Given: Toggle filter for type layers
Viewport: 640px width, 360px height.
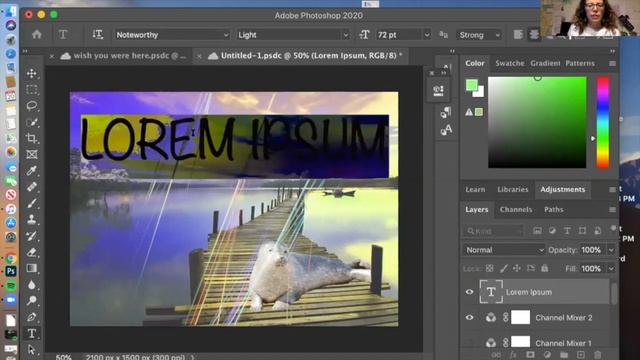Looking at the screenshot, I should [x=567, y=231].
